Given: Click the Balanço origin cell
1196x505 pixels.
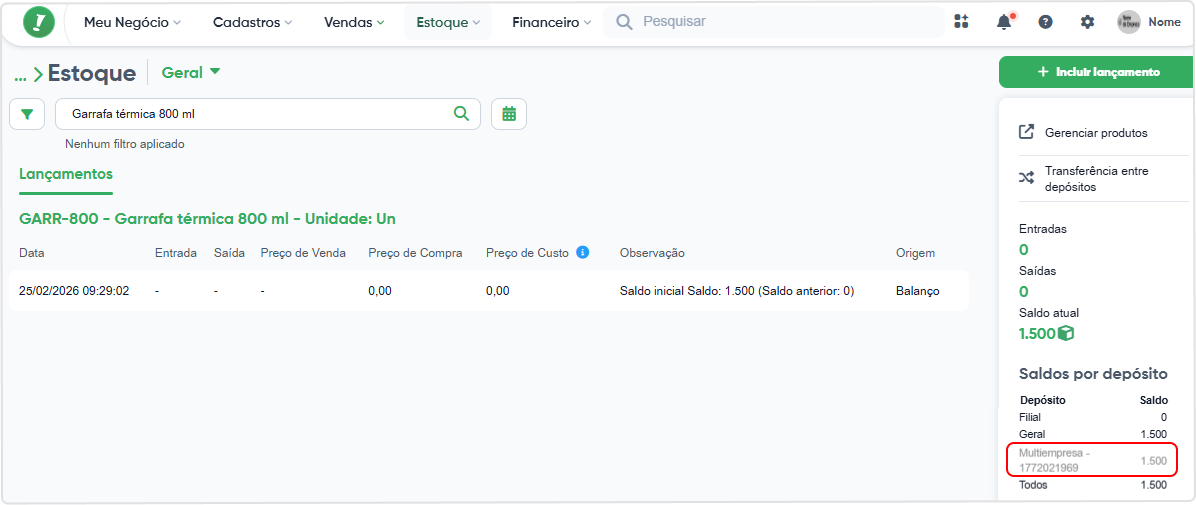Looking at the screenshot, I should coord(918,291).
